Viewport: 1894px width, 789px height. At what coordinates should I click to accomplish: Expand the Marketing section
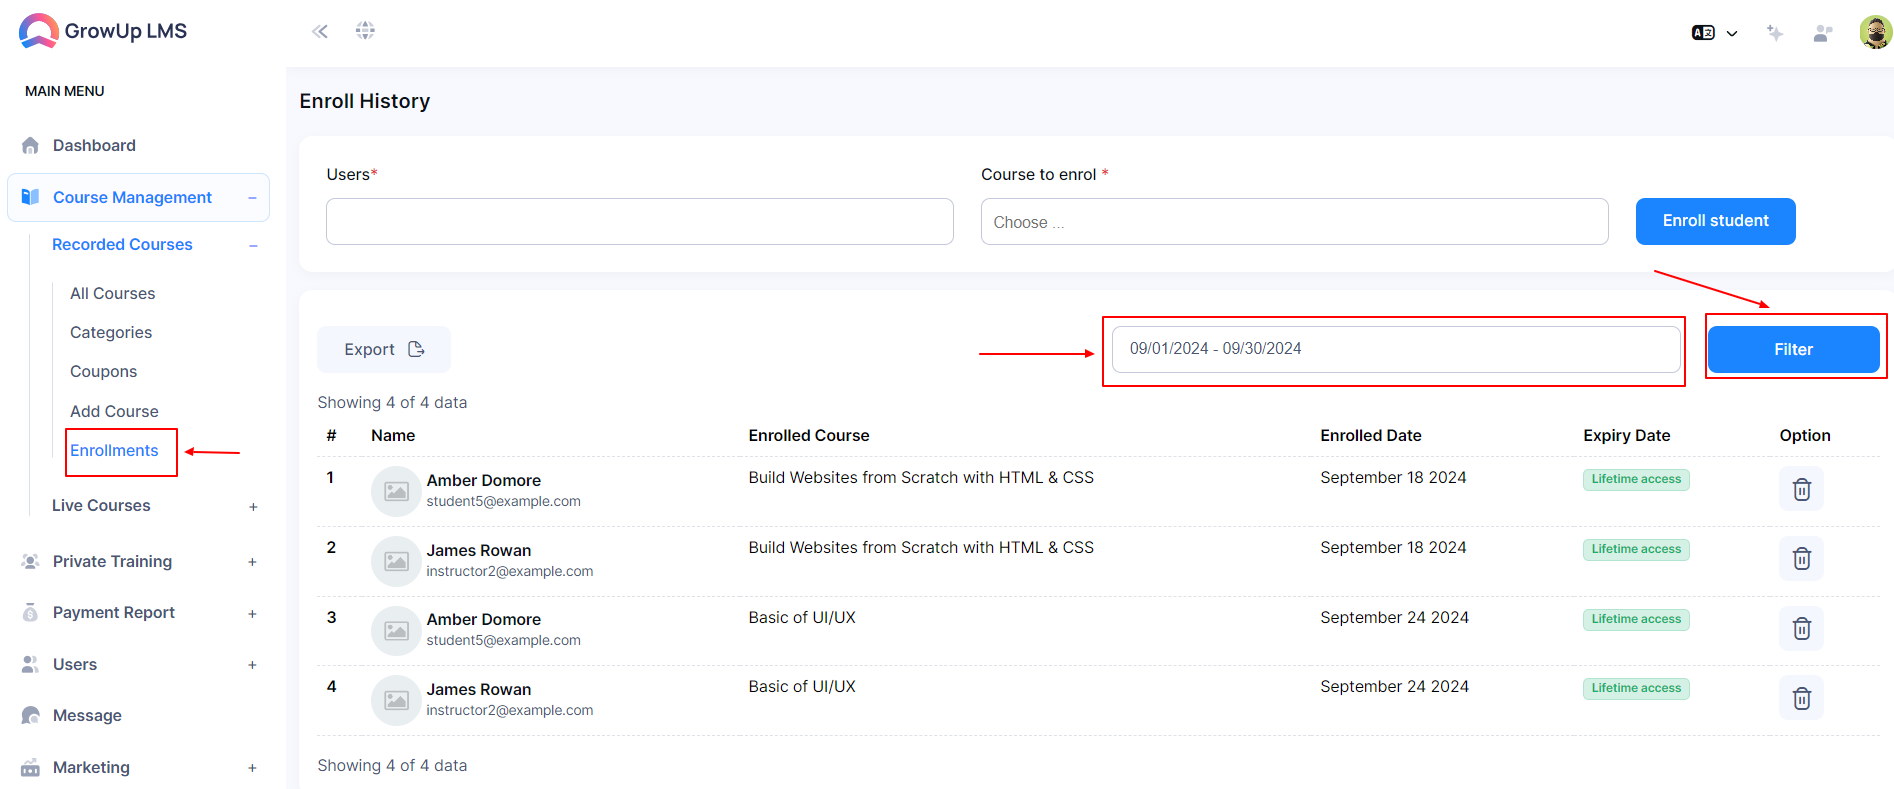click(252, 768)
